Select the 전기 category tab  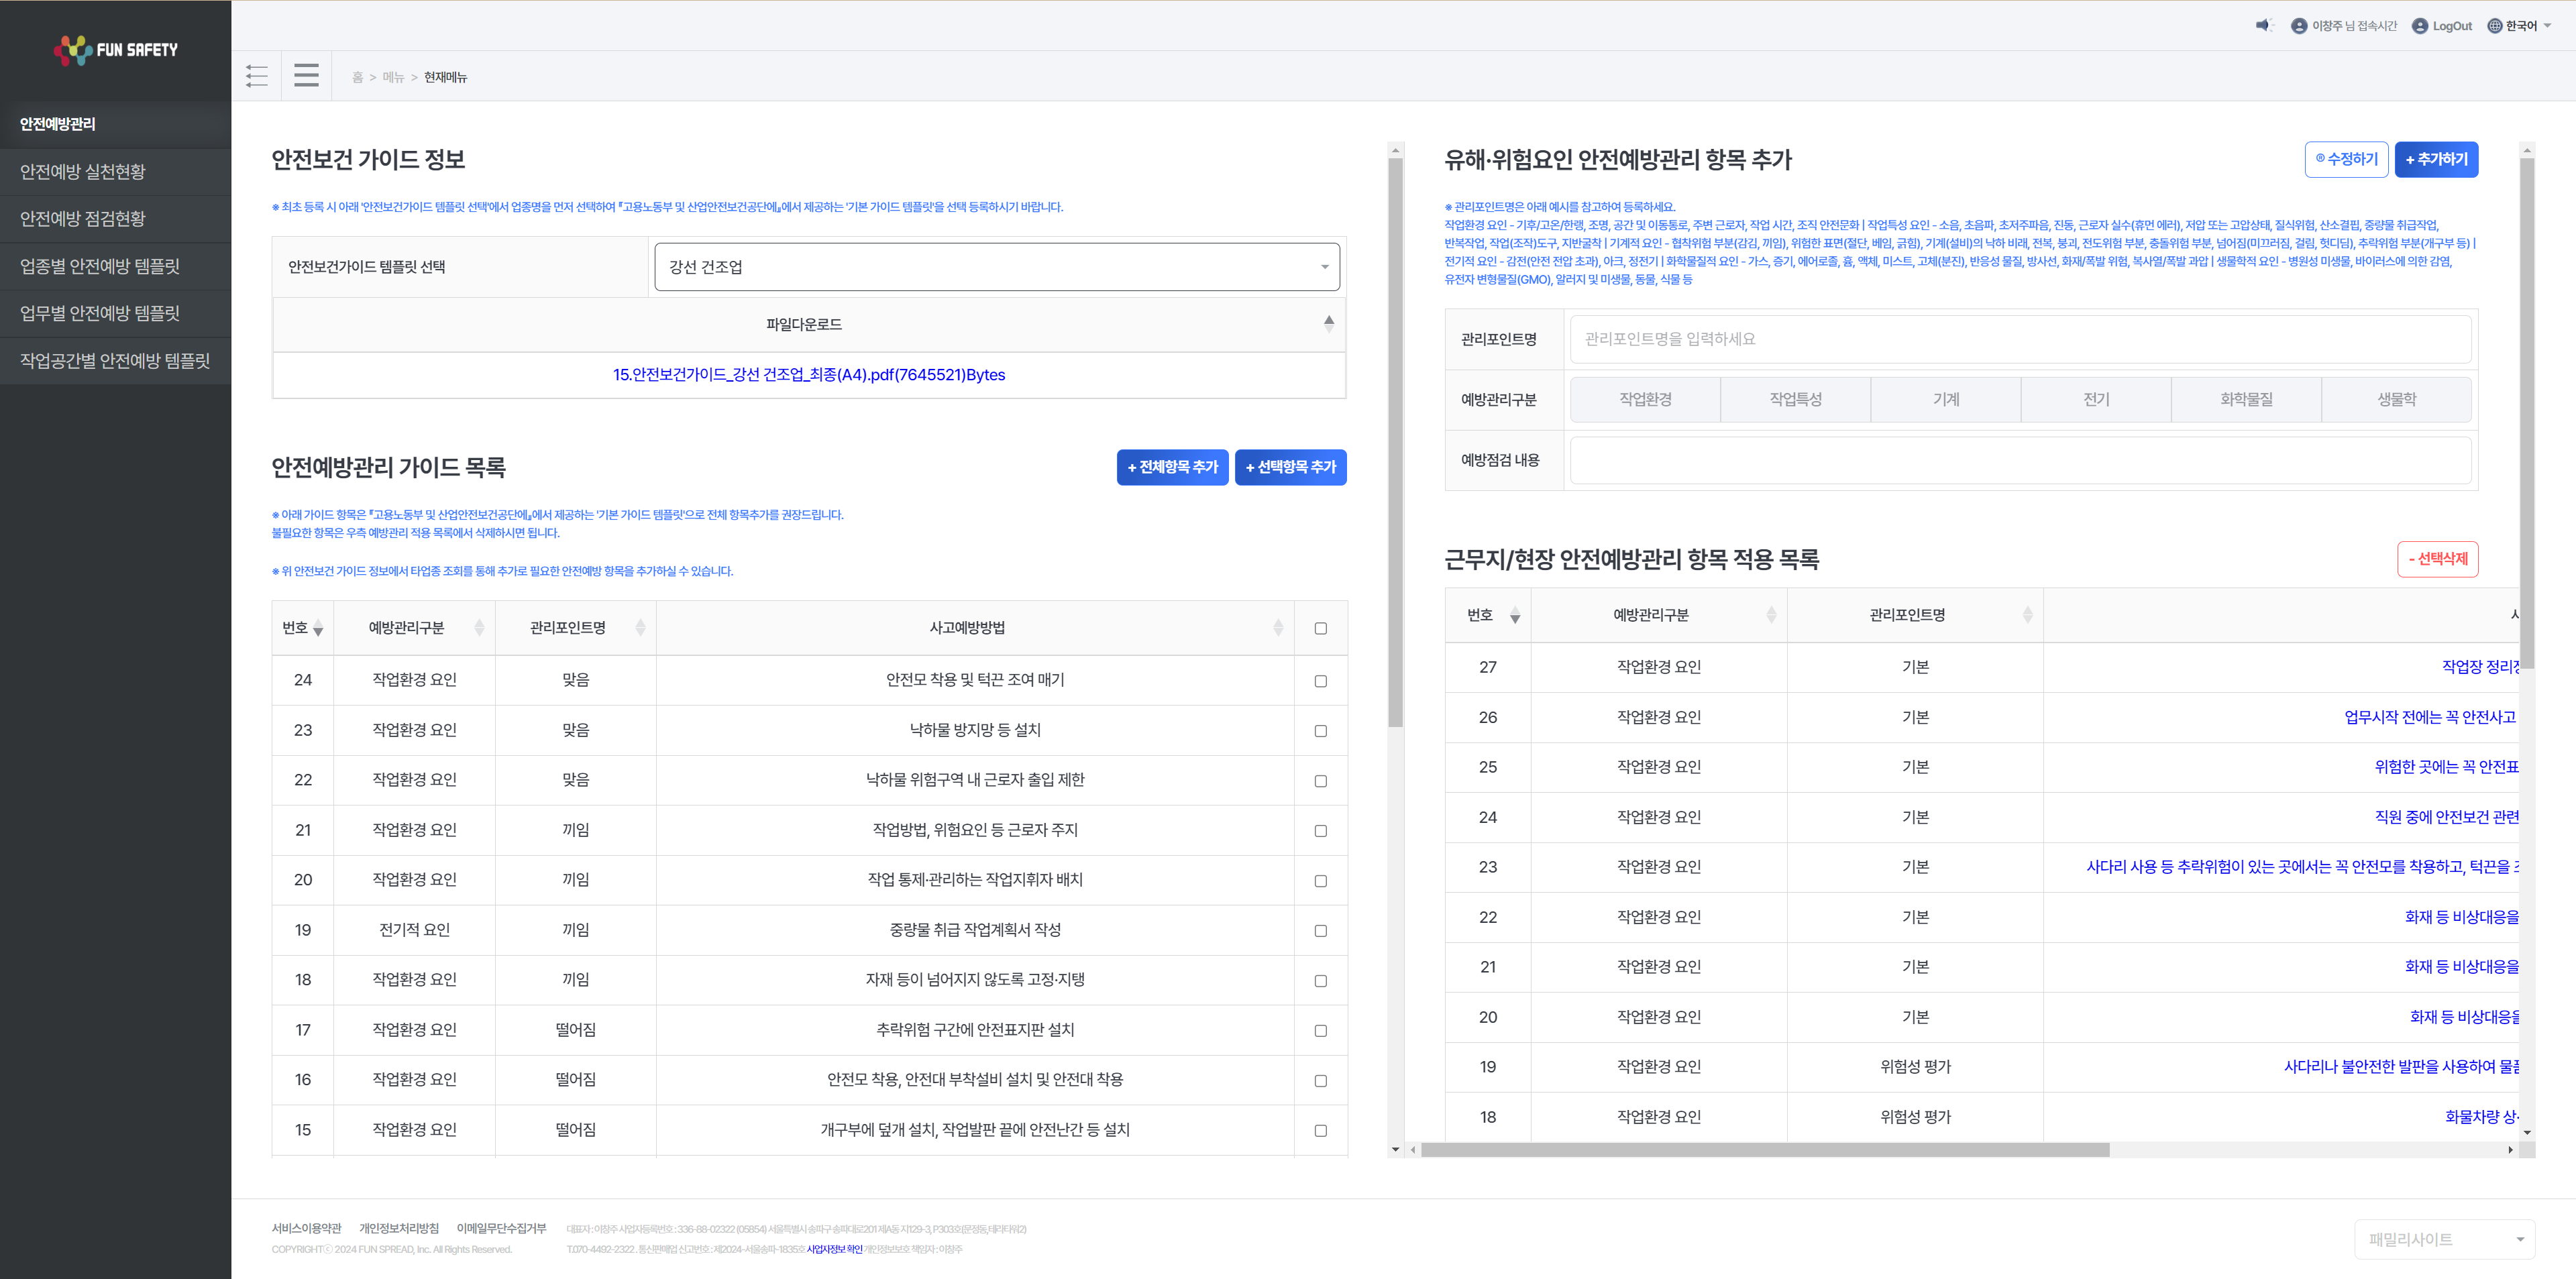coord(2096,399)
